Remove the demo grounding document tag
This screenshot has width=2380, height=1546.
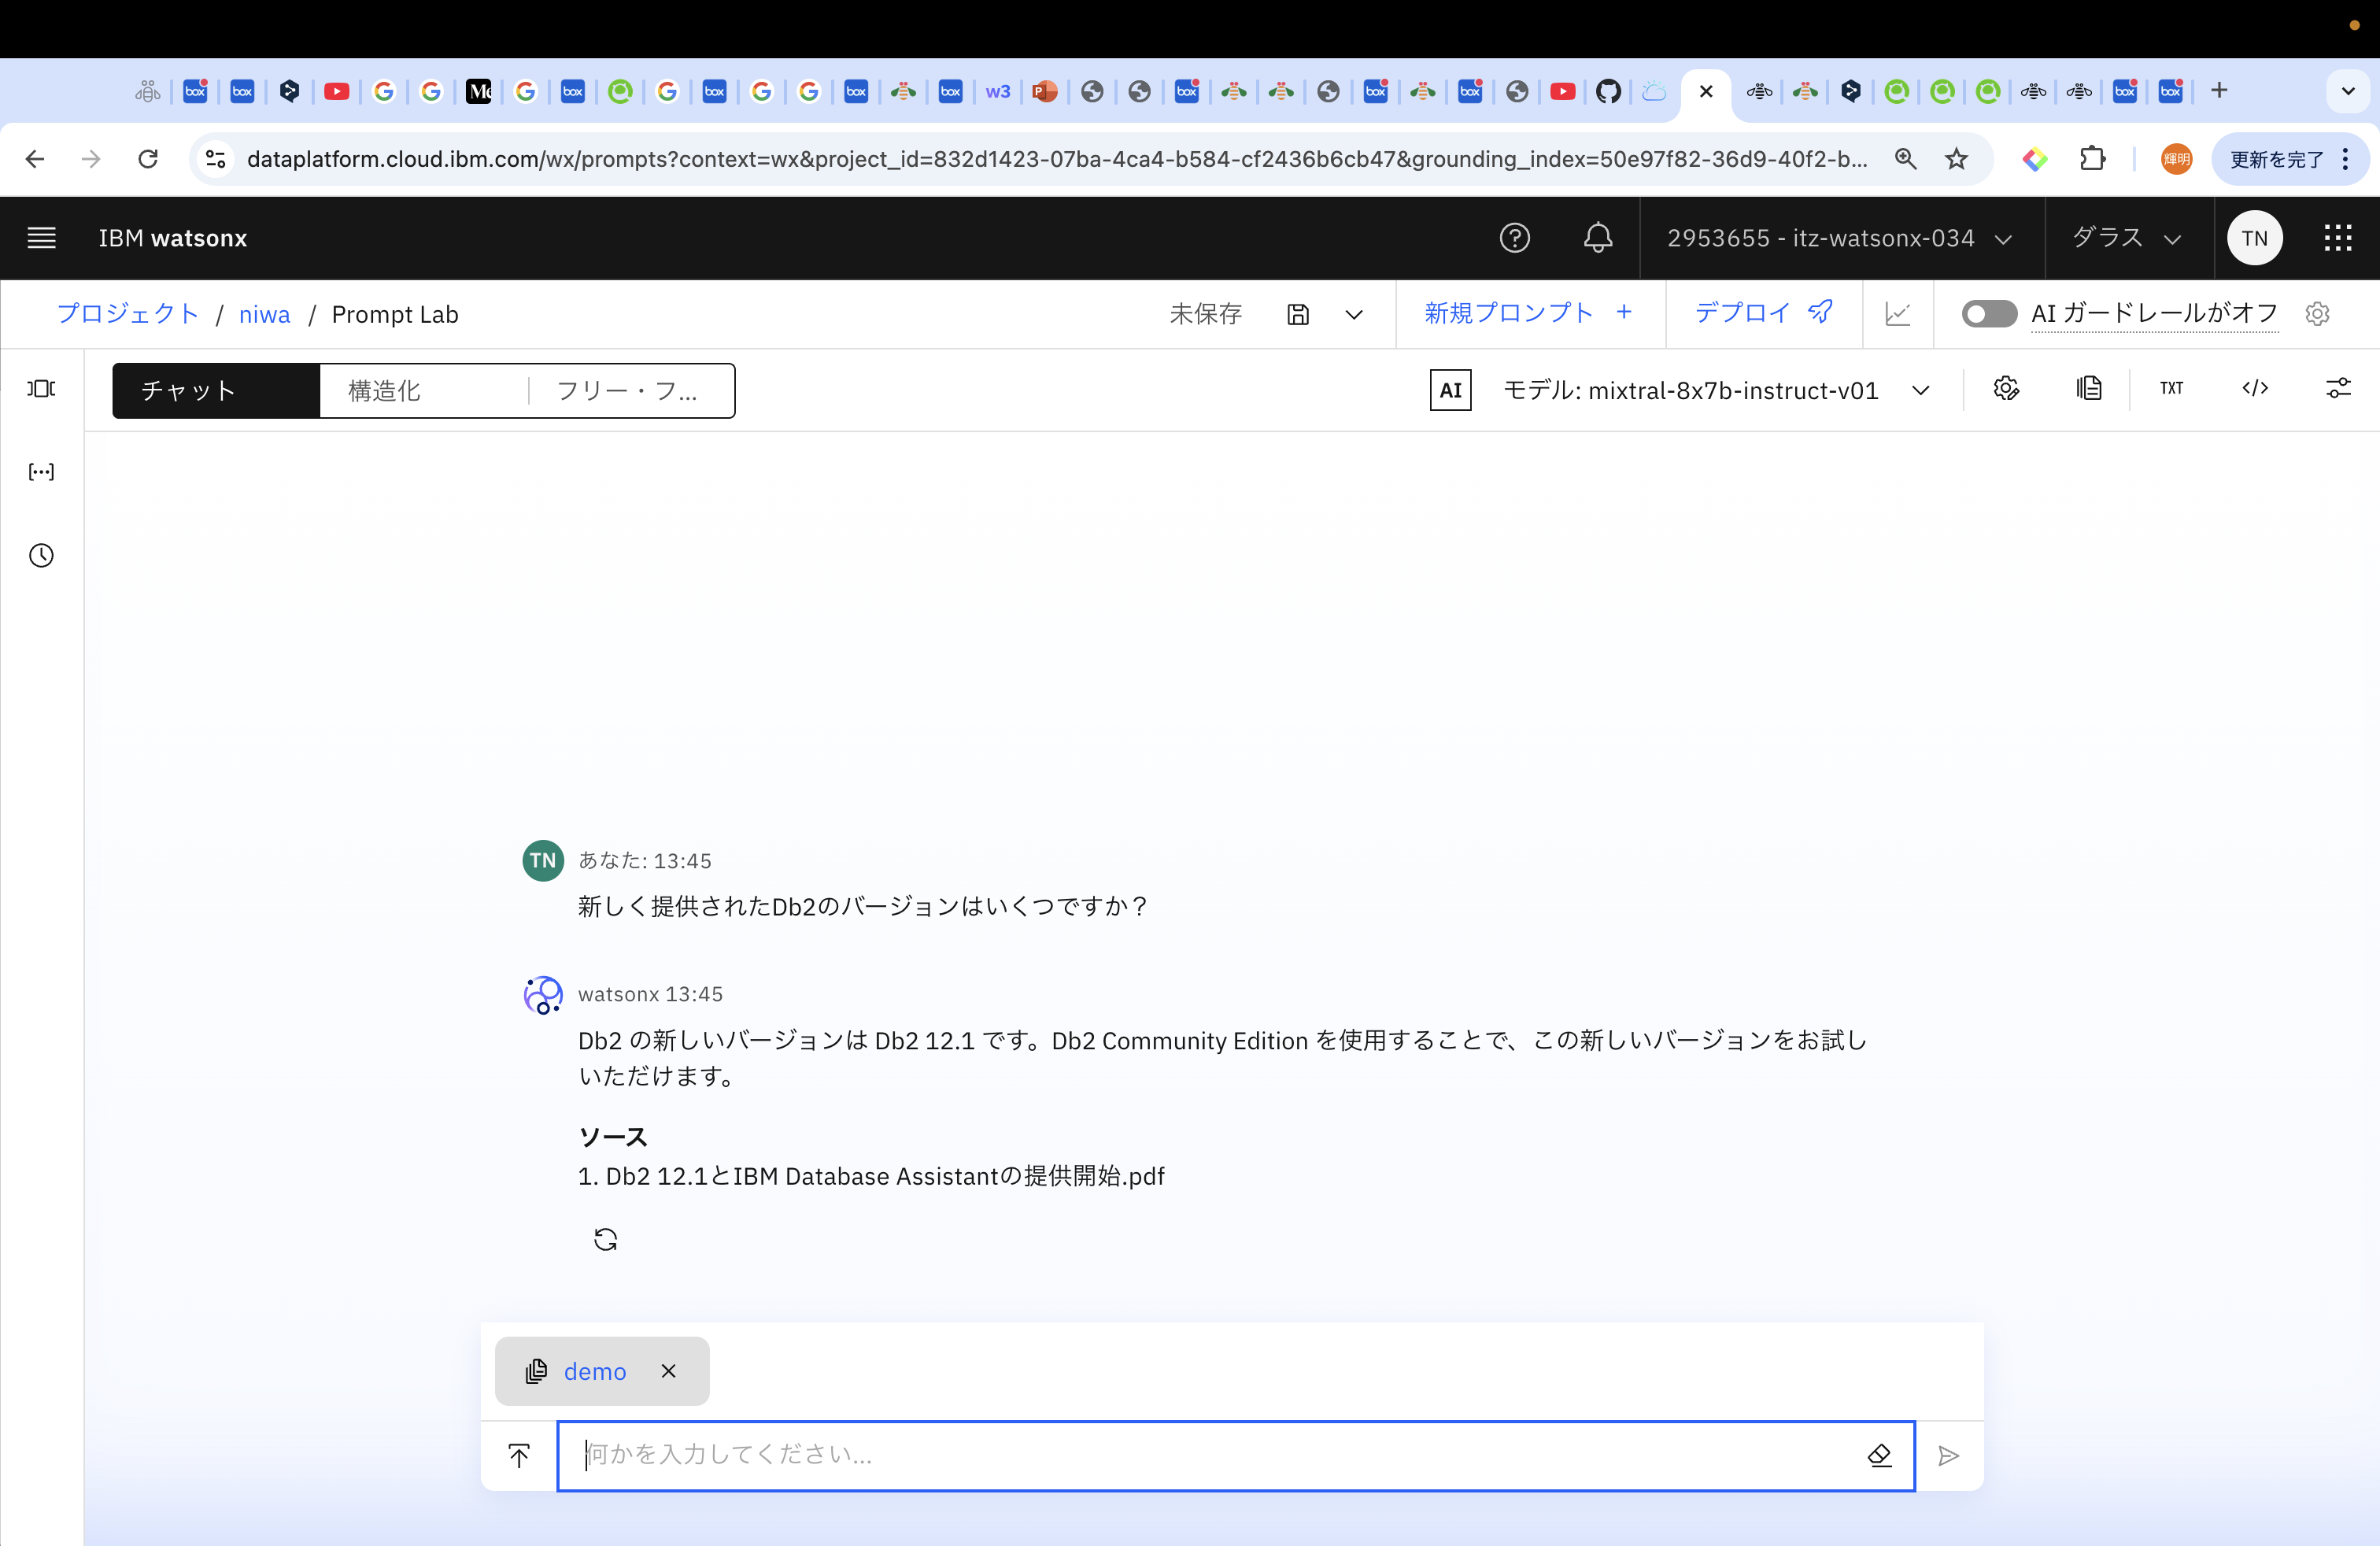pos(669,1371)
